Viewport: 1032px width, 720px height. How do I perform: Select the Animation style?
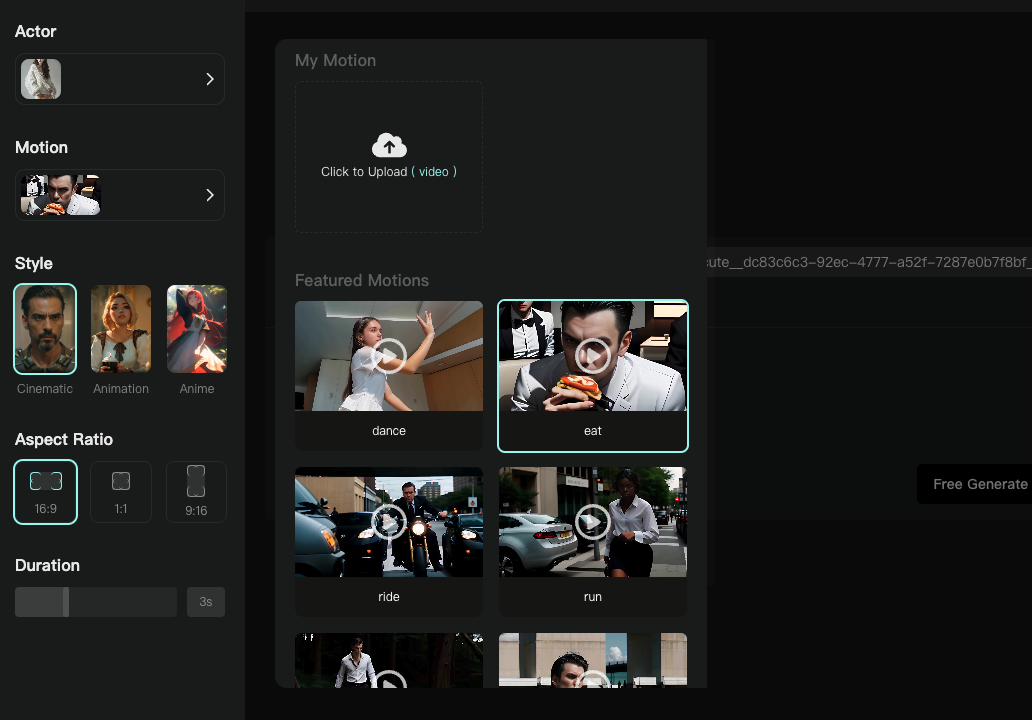pos(121,329)
